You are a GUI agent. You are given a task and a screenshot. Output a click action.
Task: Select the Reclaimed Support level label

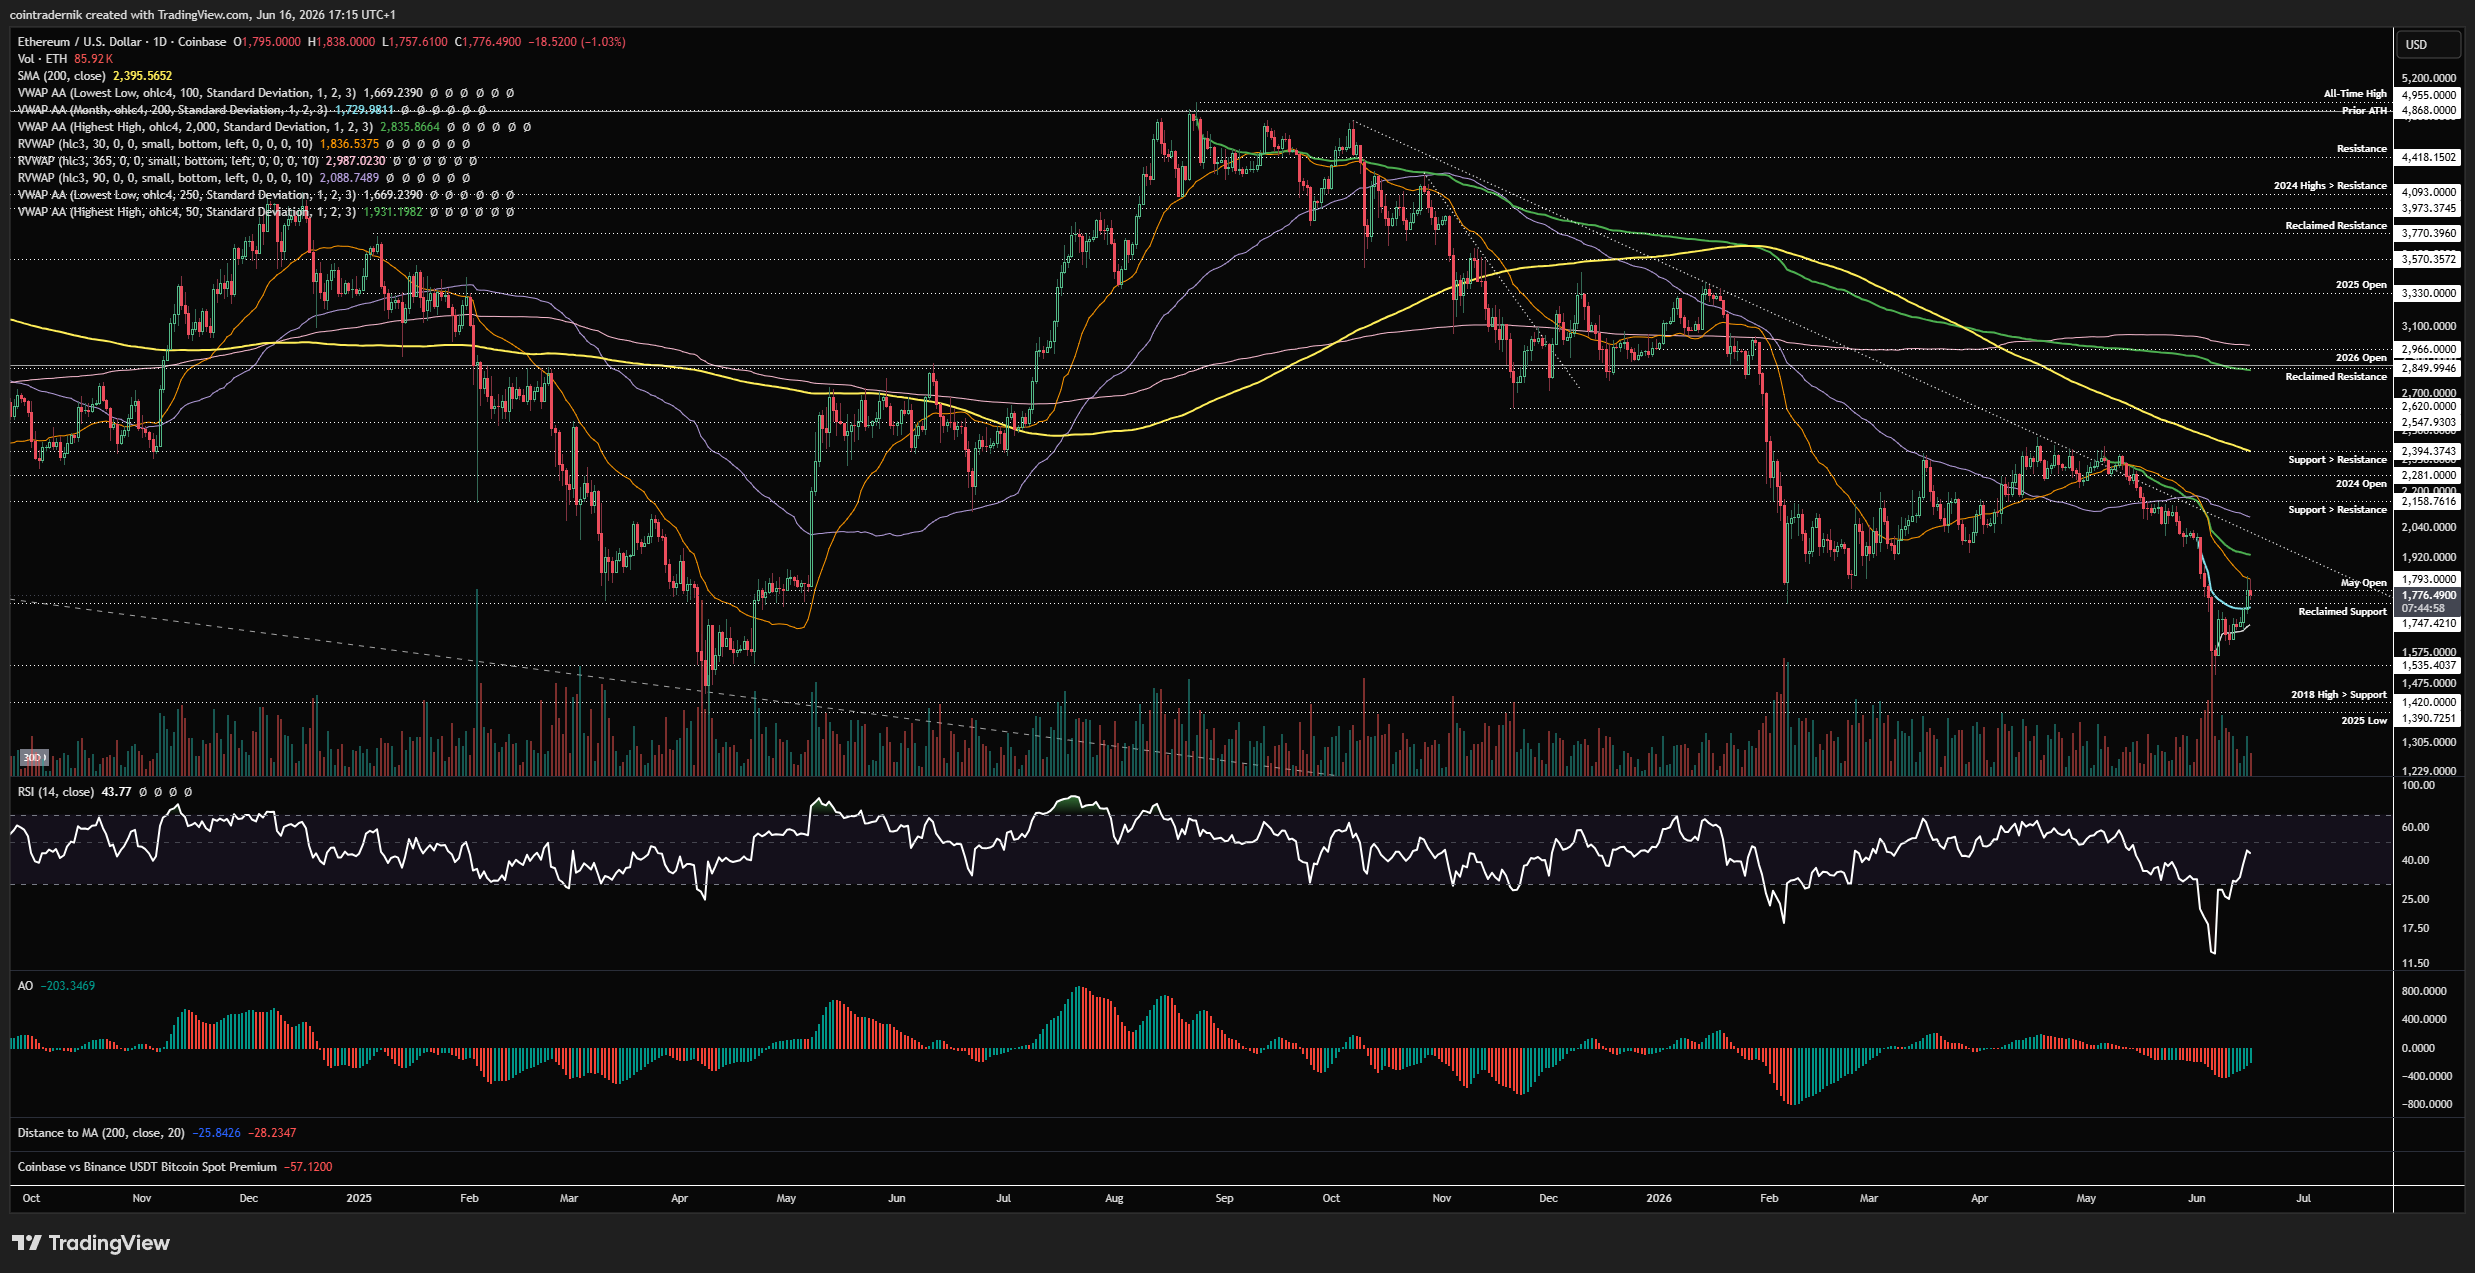[2342, 612]
